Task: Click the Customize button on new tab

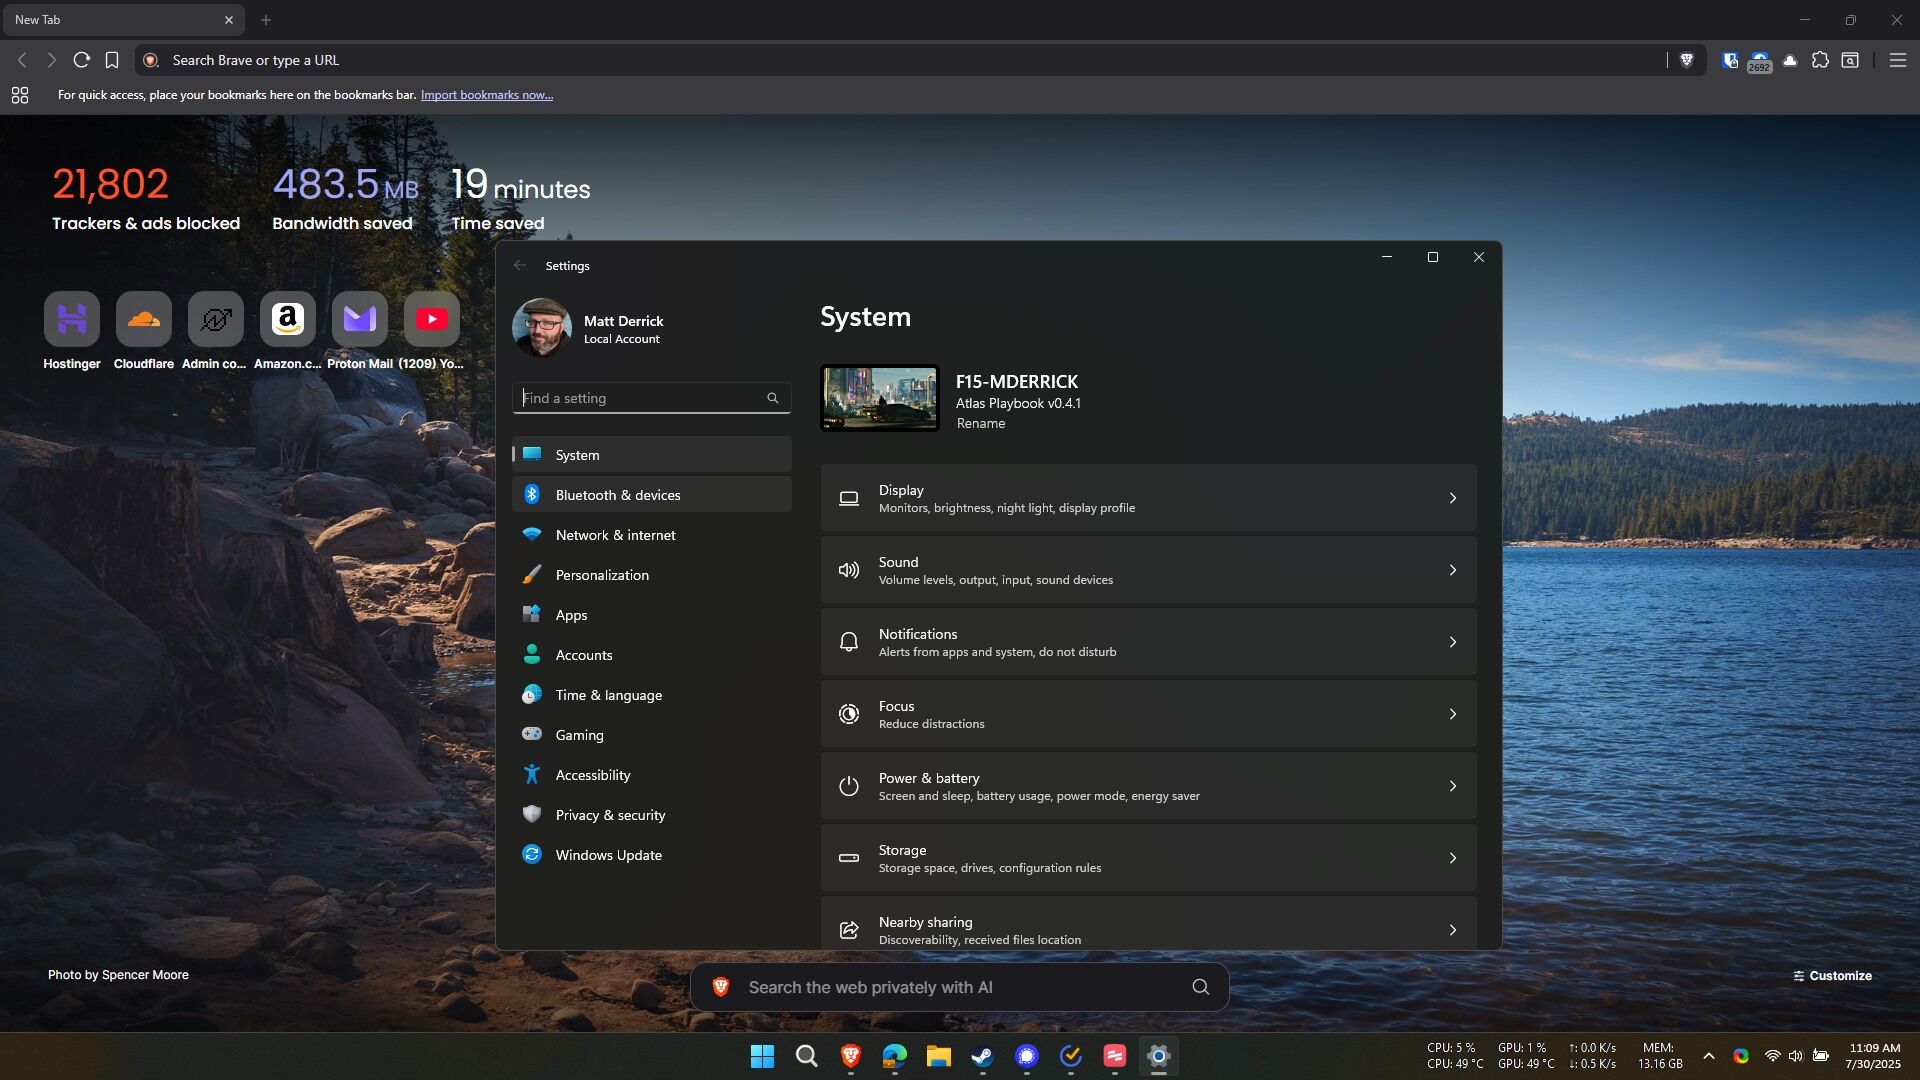Action: (x=1832, y=976)
